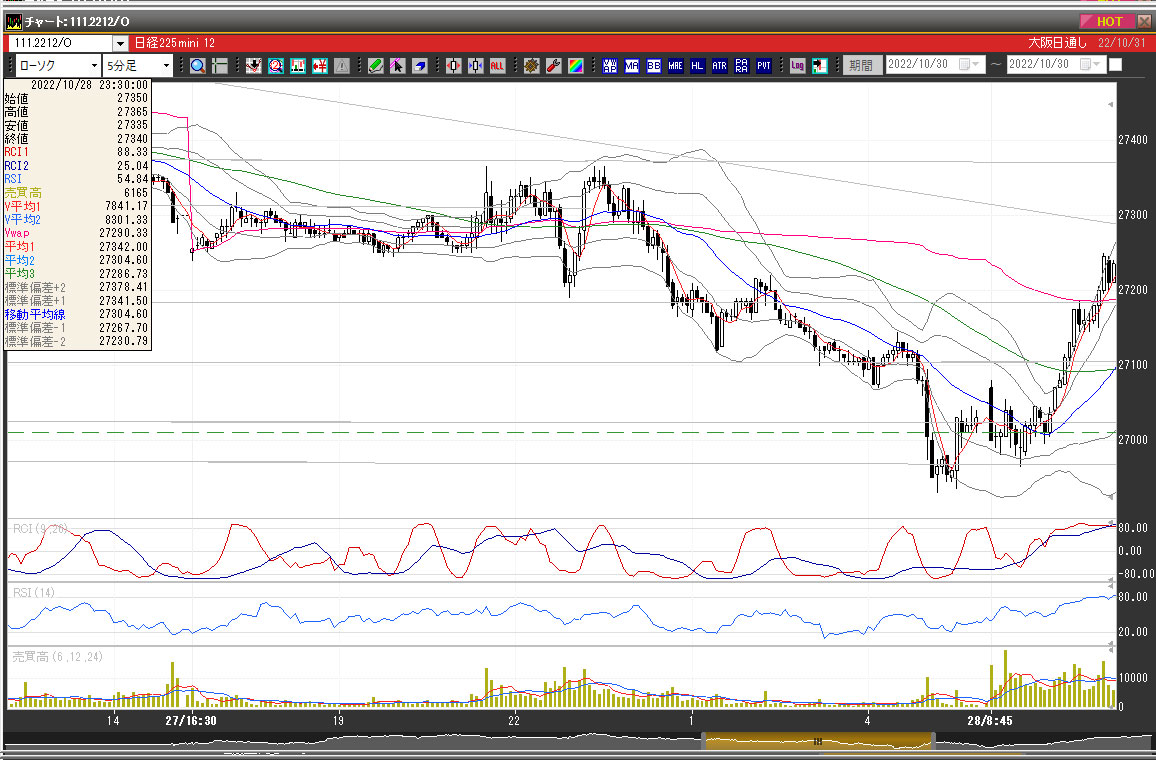The height and width of the screenshot is (760, 1156).
Task: Toggle the PVT pivot indicator
Action: pos(764,66)
